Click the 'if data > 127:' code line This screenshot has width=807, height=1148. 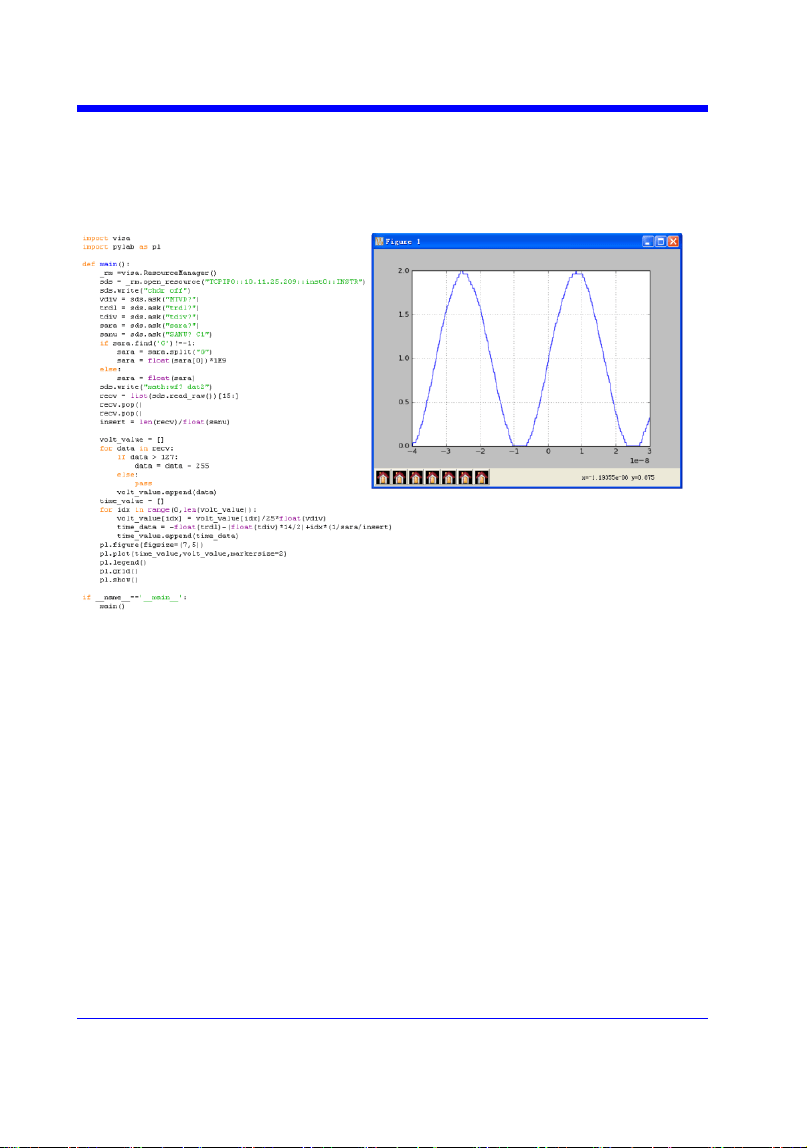[x=147, y=457]
